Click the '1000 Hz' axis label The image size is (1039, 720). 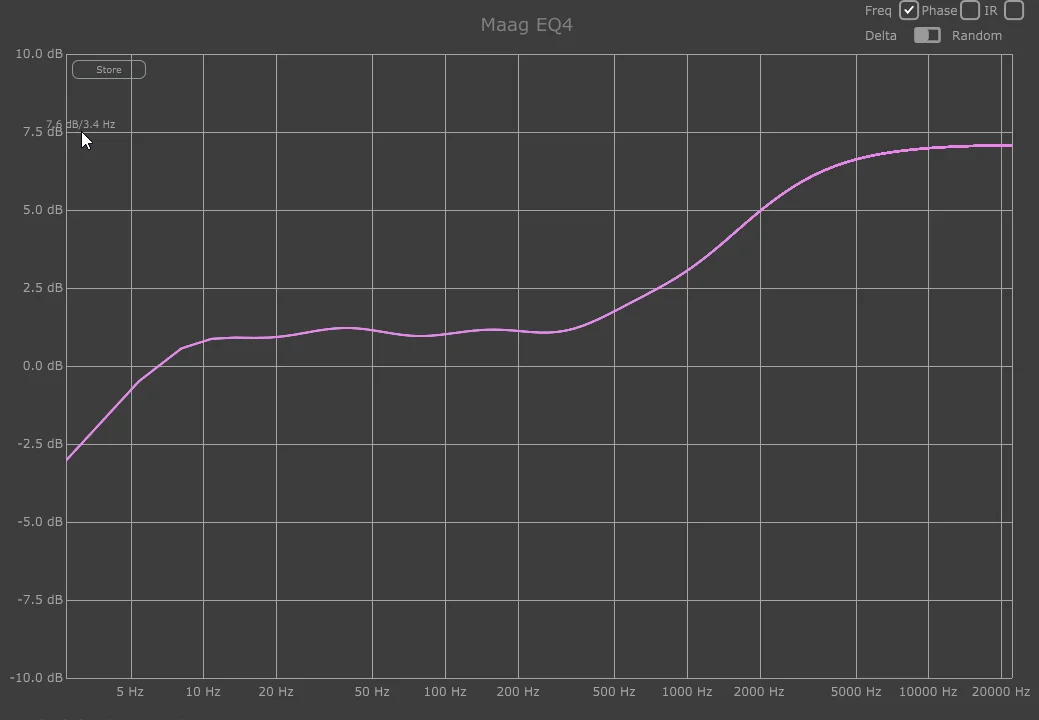pyautogui.click(x=687, y=692)
